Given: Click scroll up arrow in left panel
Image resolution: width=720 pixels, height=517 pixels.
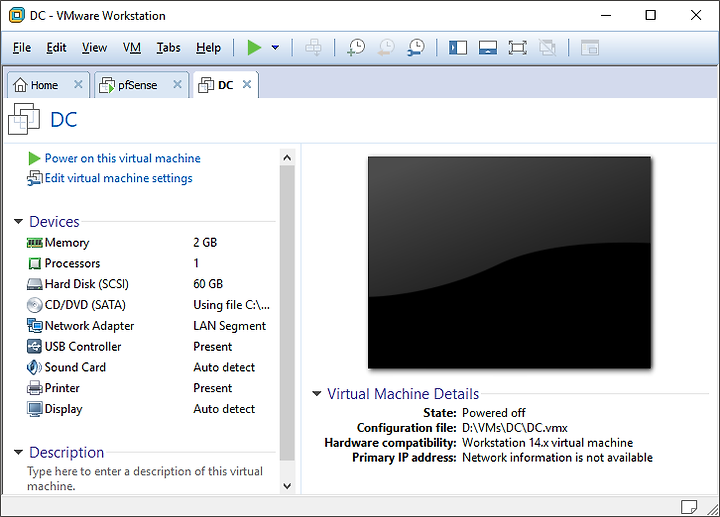Looking at the screenshot, I should [287, 157].
